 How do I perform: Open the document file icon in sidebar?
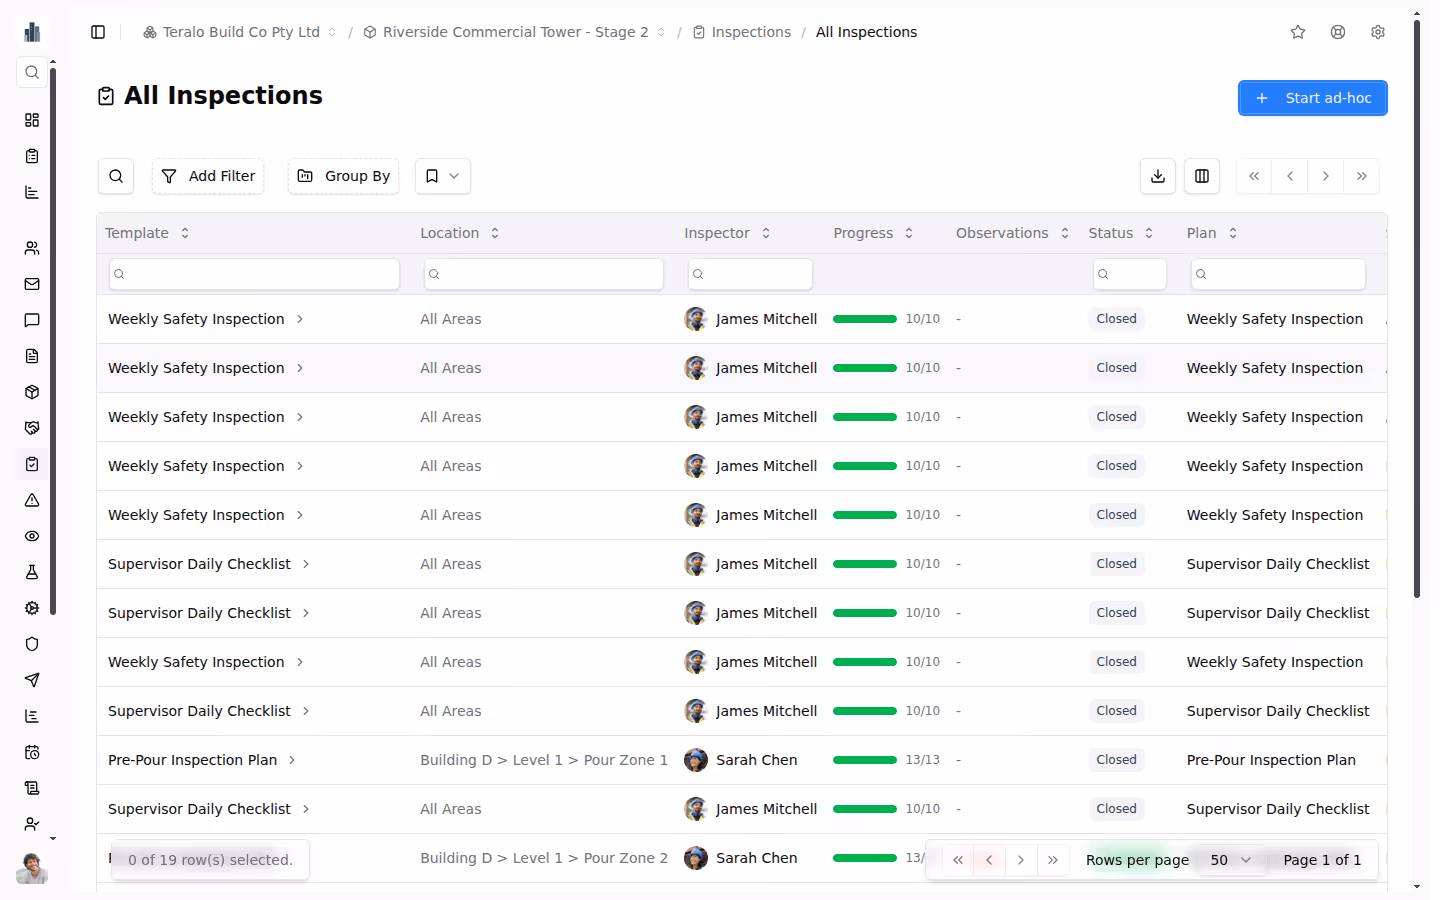pyautogui.click(x=32, y=356)
